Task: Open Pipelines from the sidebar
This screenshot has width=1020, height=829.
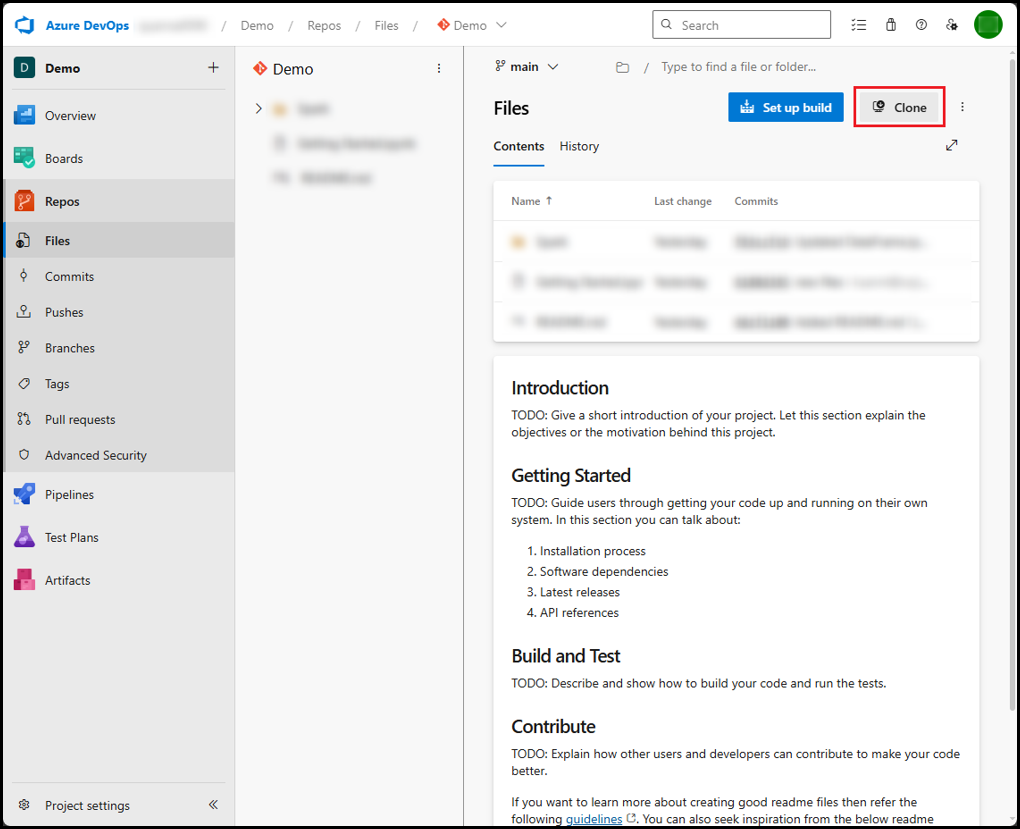Action: tap(69, 494)
